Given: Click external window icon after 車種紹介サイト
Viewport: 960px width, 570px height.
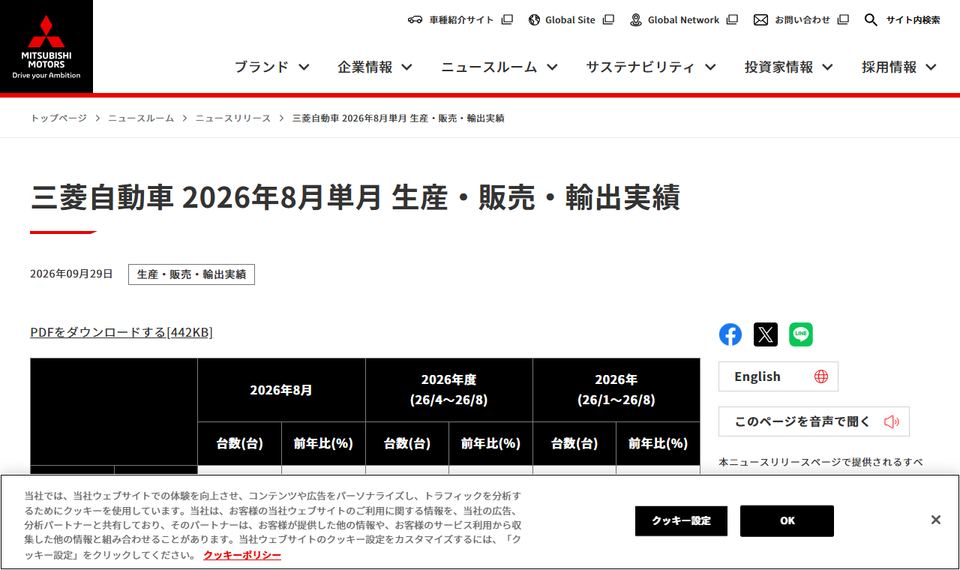Looking at the screenshot, I should coord(507,20).
